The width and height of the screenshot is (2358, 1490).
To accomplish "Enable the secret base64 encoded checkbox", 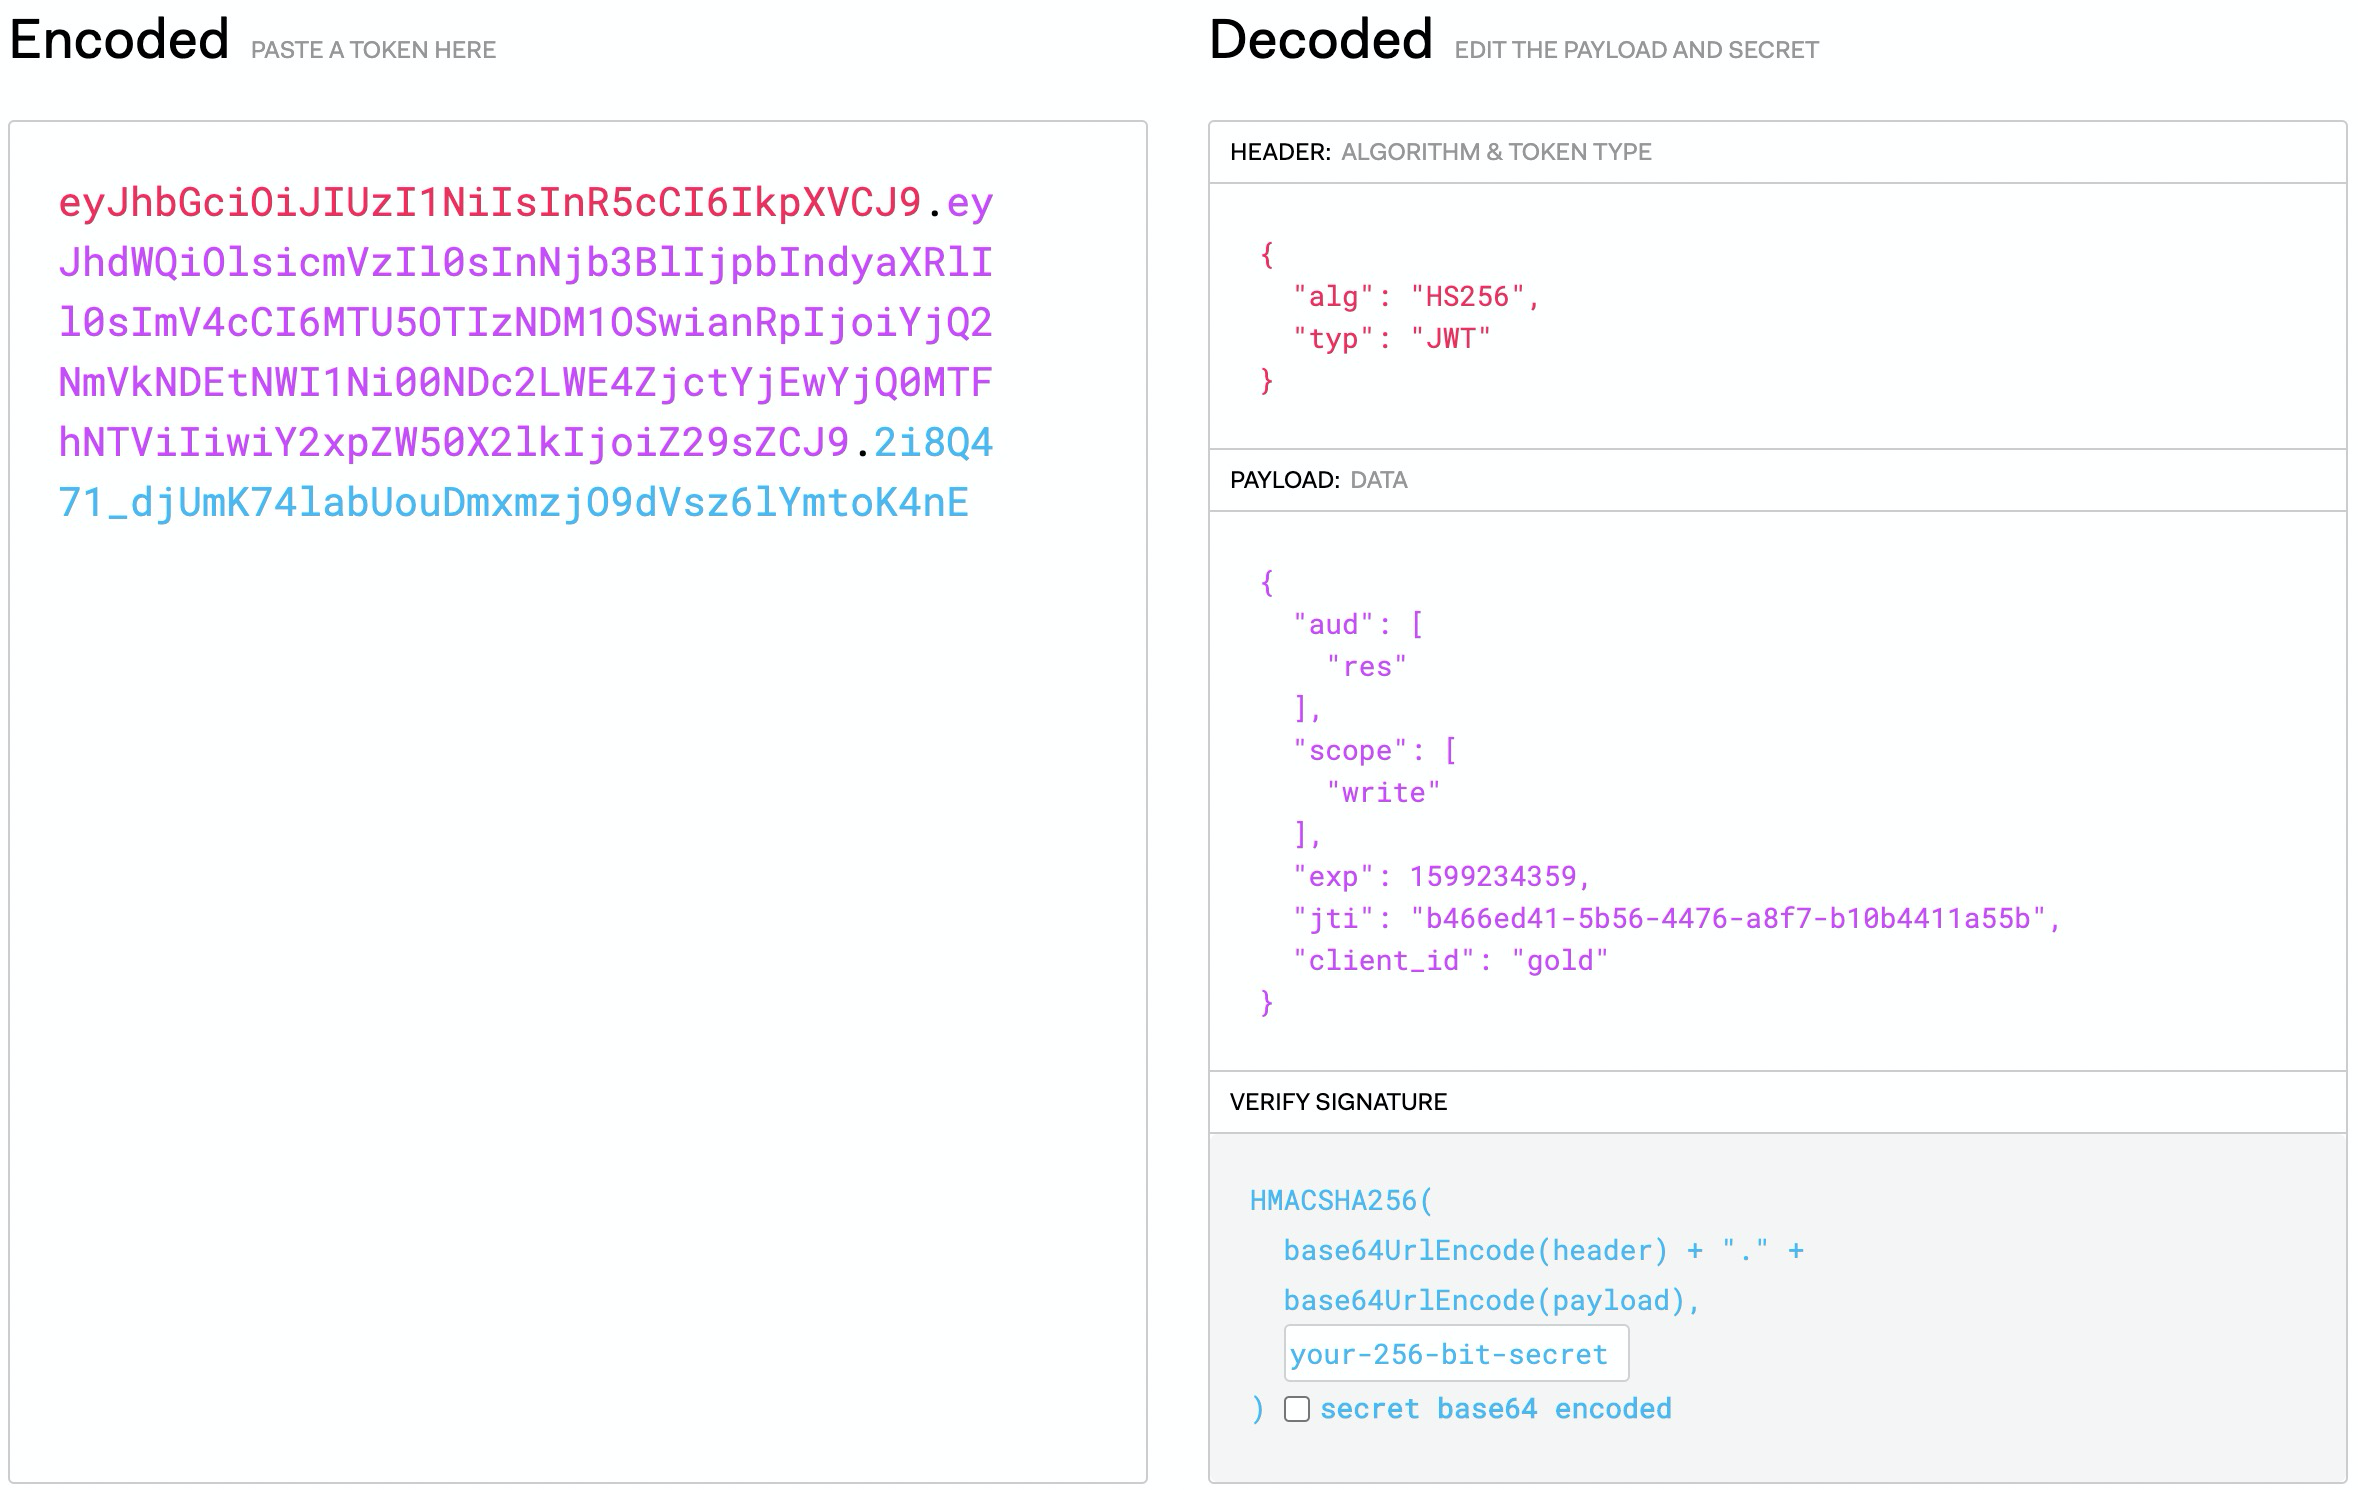I will tap(1298, 1408).
